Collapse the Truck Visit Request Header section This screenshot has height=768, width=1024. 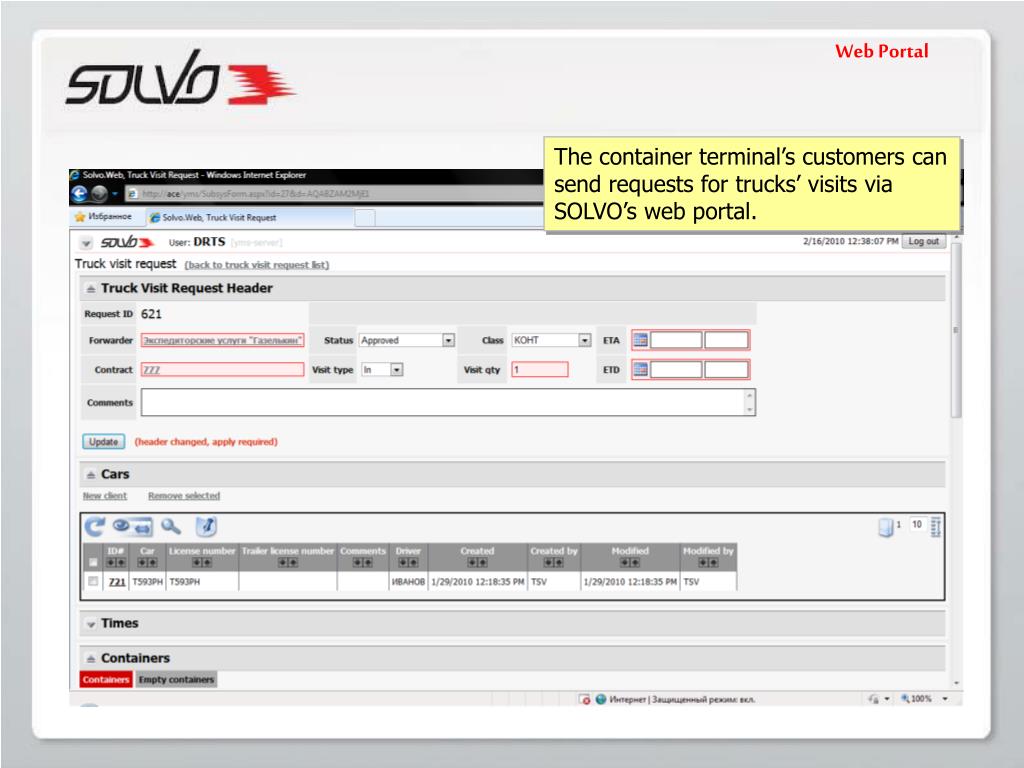91,289
